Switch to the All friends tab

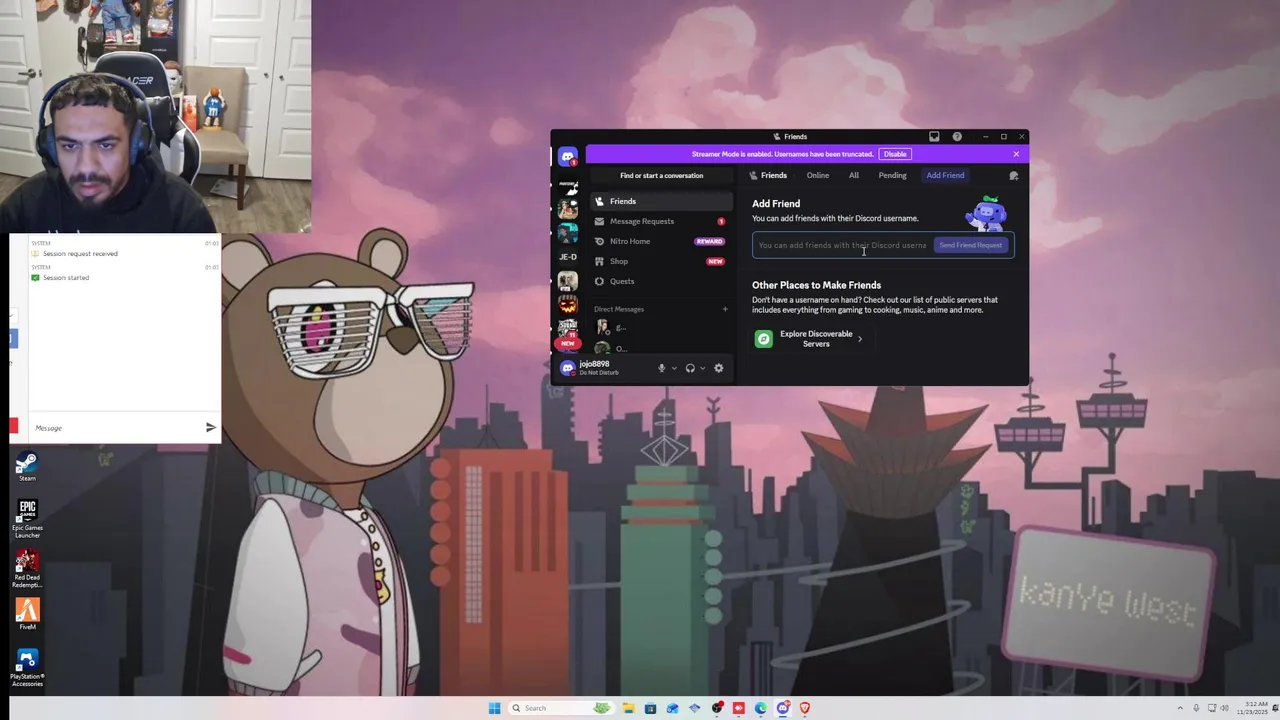point(854,175)
